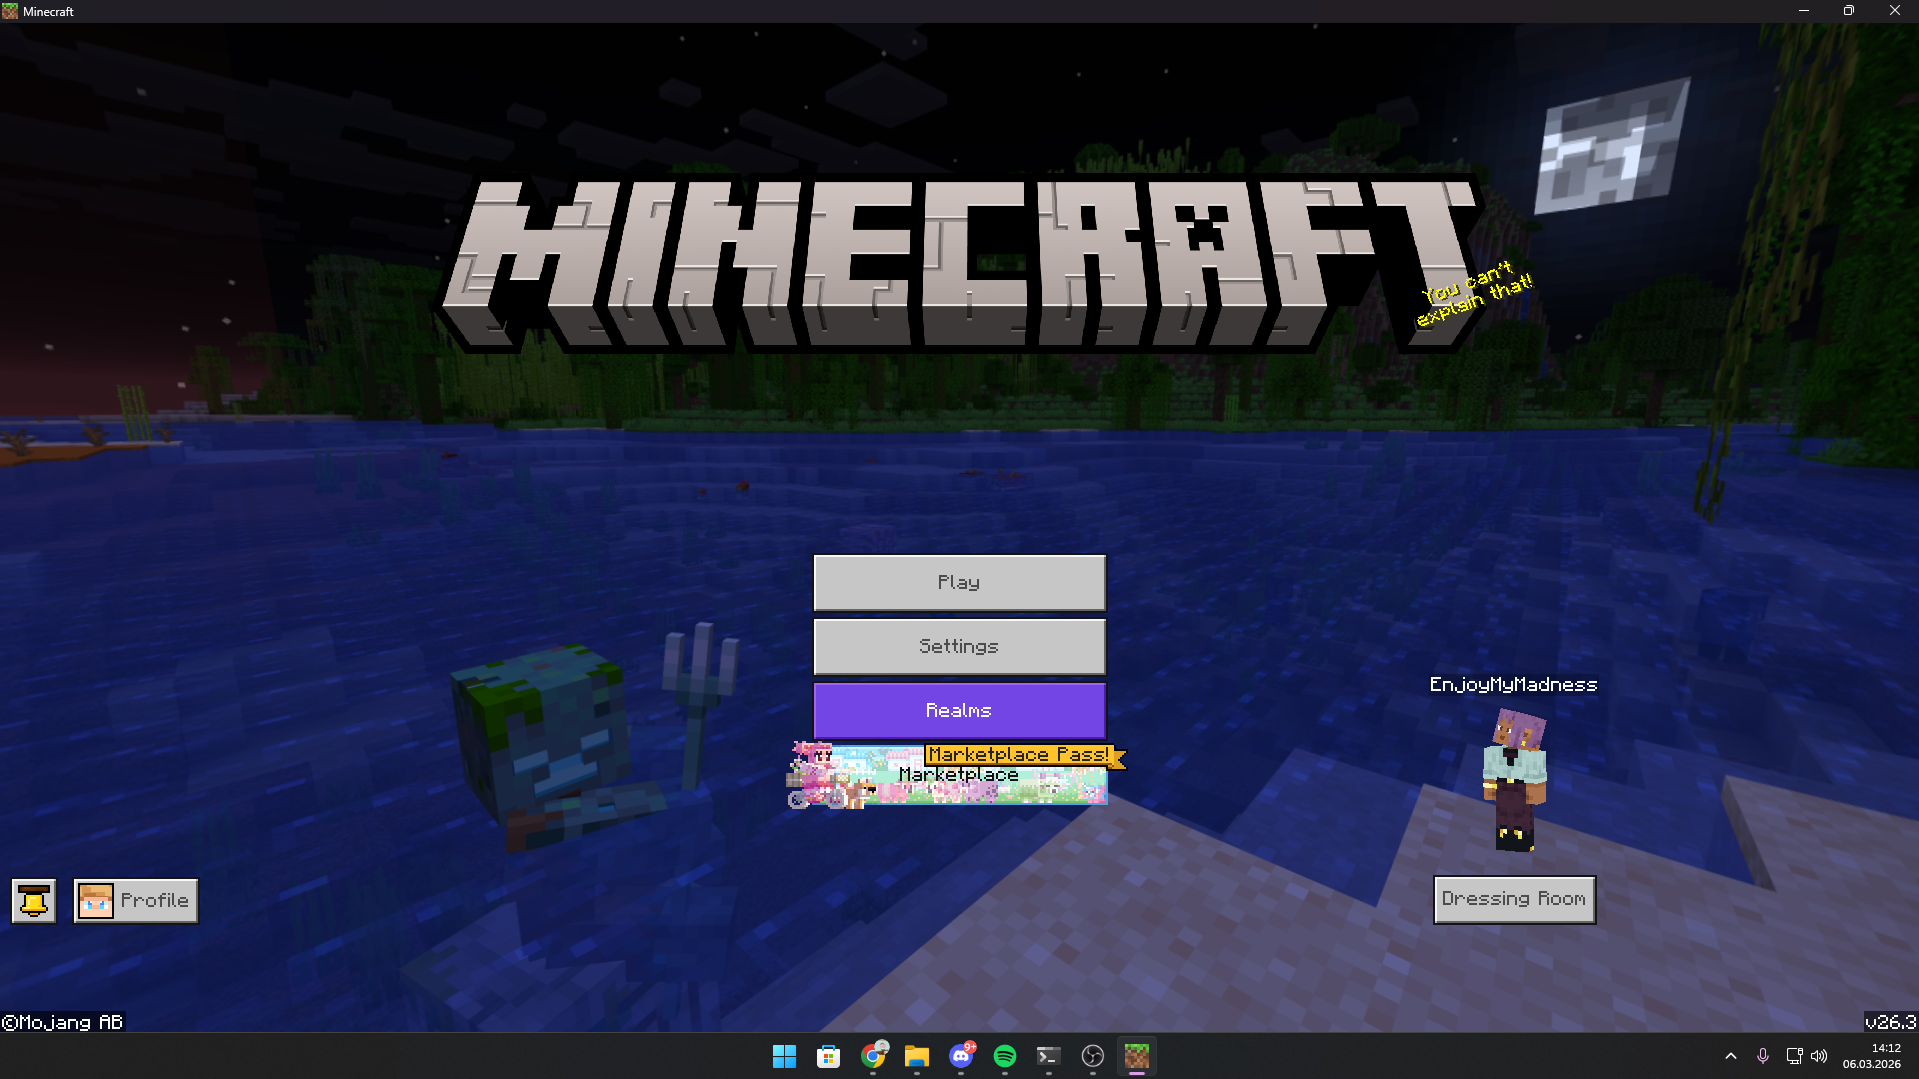This screenshot has height=1079, width=1919.
Task: Click the microphone tray icon
Action: click(x=1763, y=1056)
